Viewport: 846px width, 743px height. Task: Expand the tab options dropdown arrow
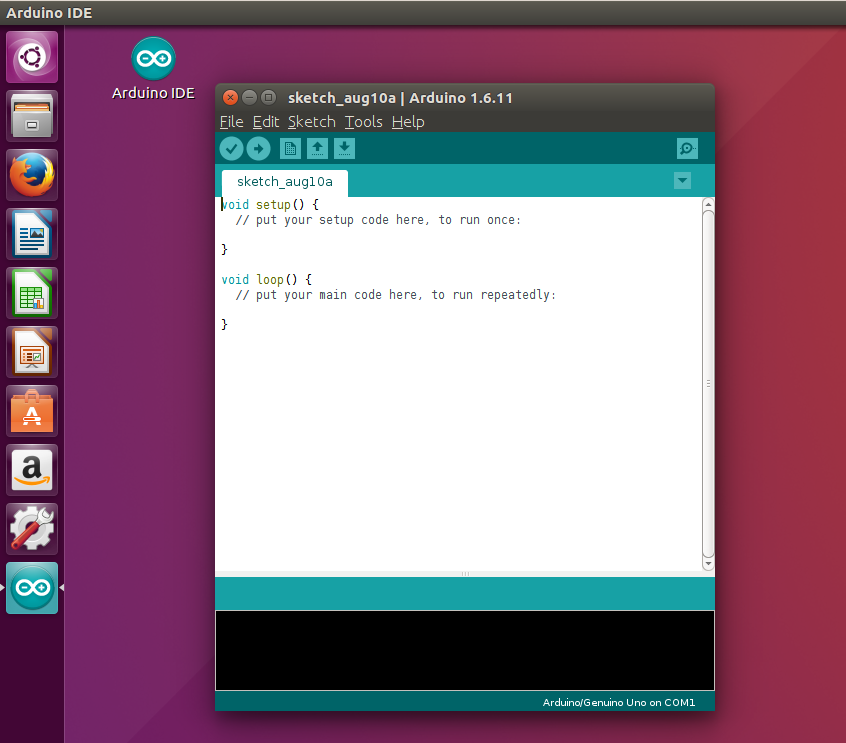(x=683, y=181)
